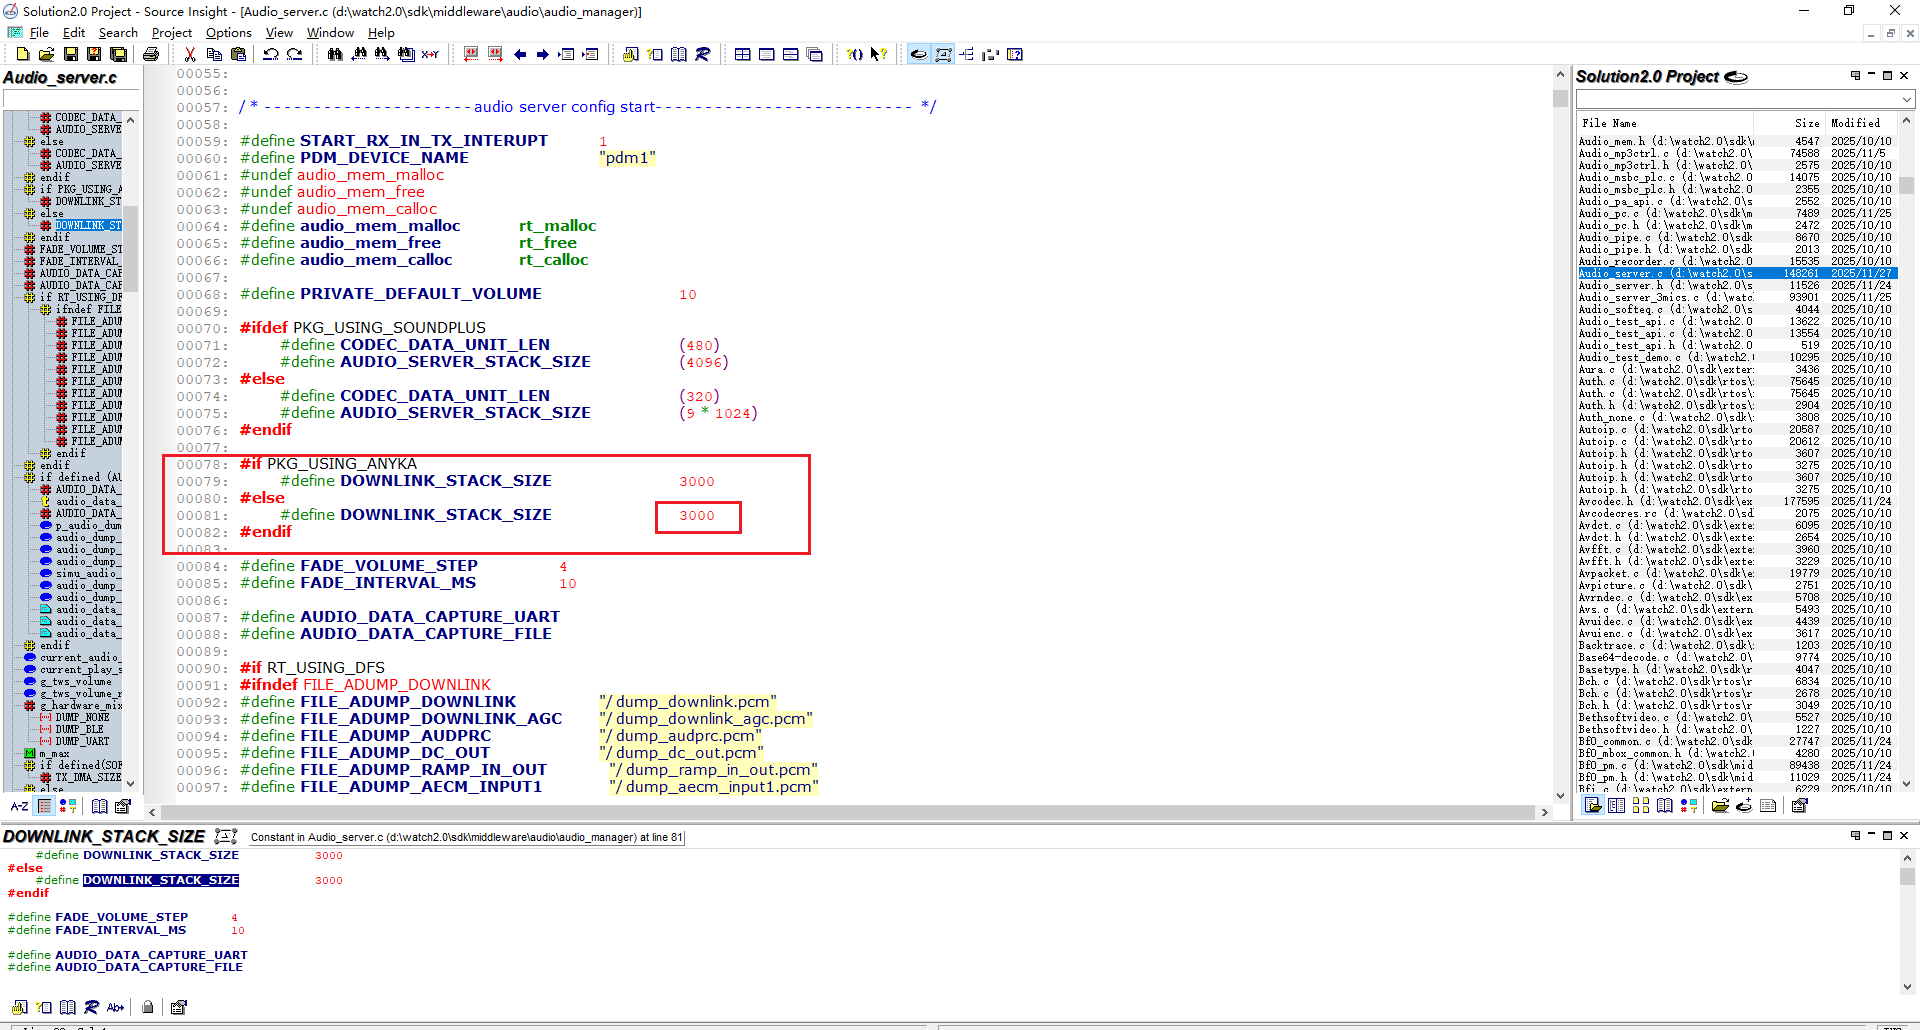The image size is (1920, 1030).
Task: Click the Print icon in the toolbar
Action: [x=151, y=55]
